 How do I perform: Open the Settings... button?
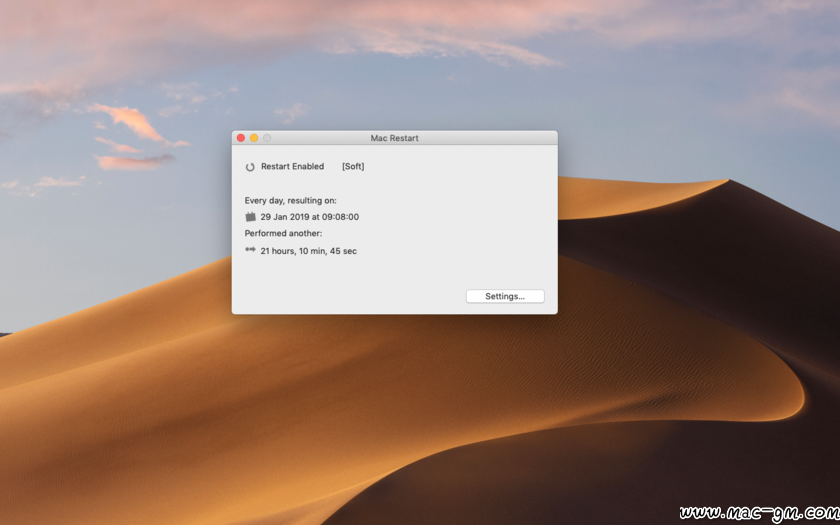click(505, 296)
